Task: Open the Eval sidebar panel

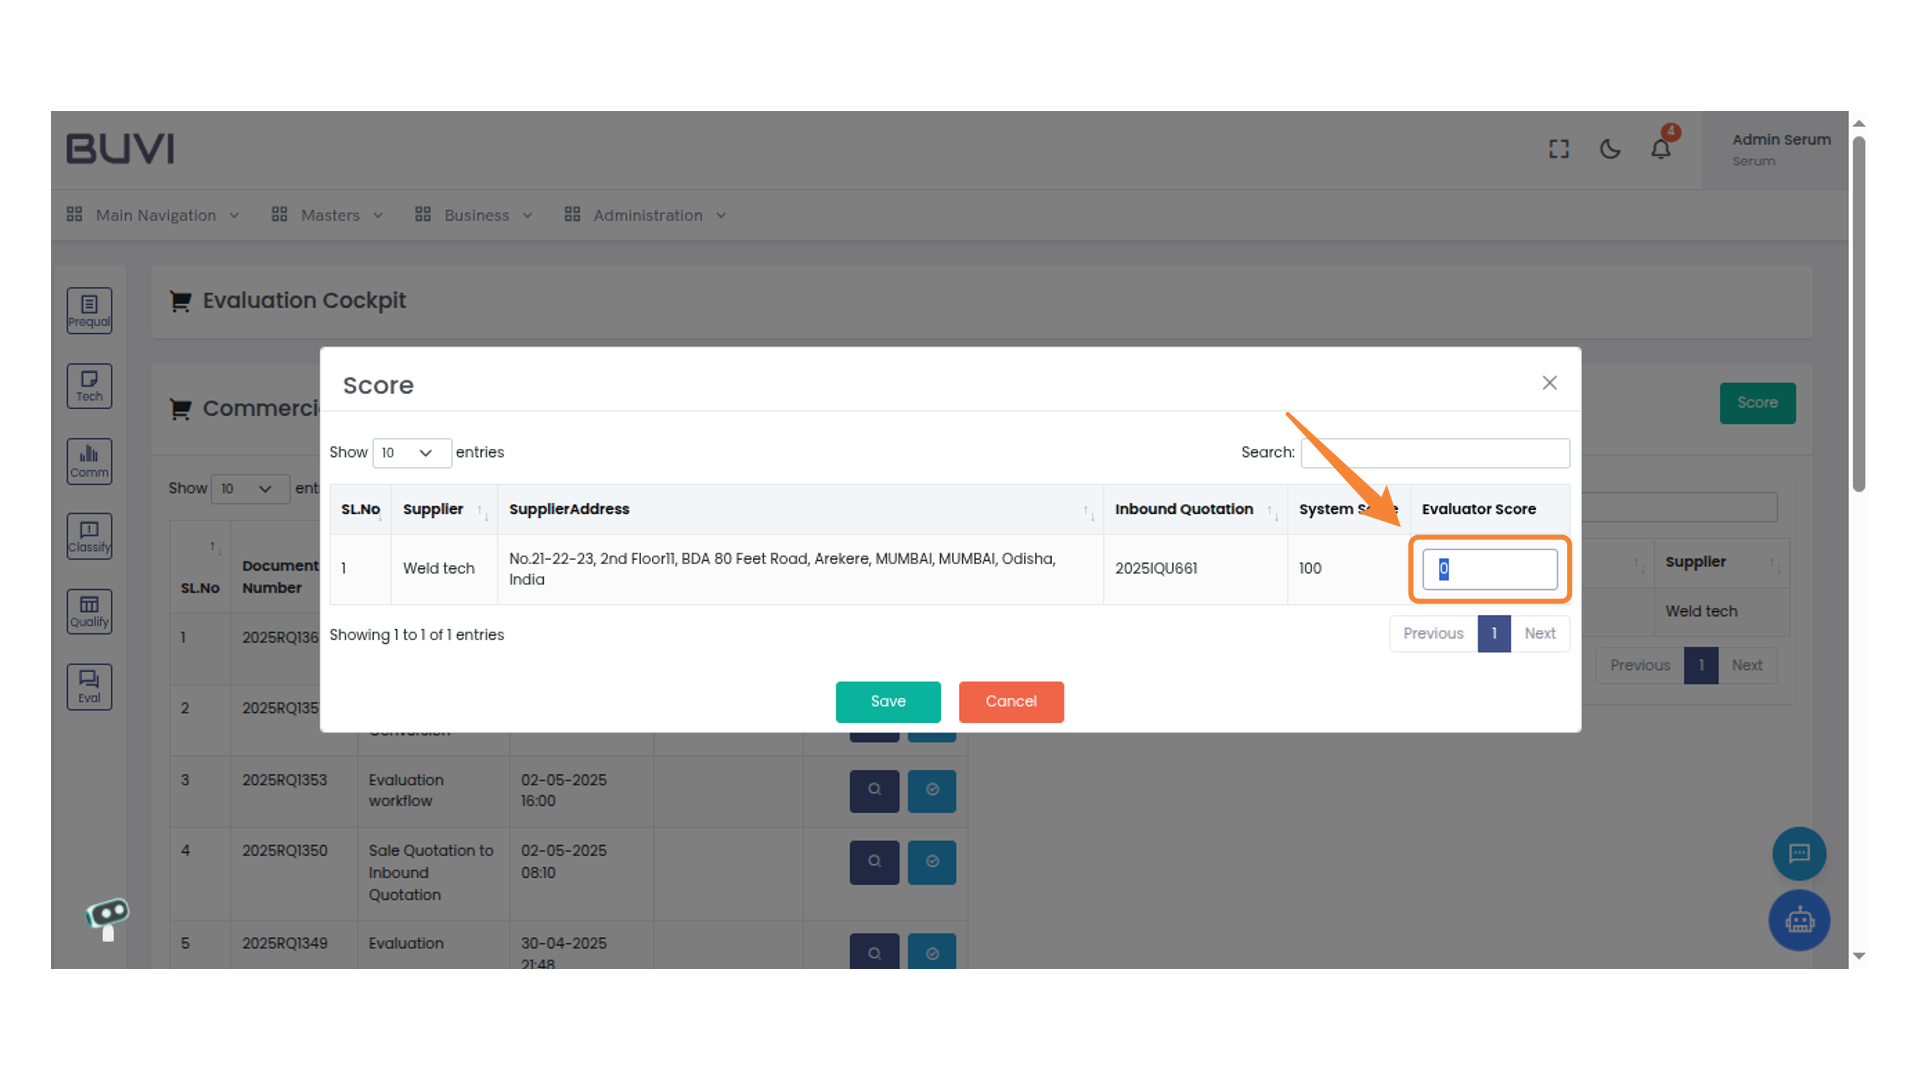Action: pyautogui.click(x=89, y=686)
